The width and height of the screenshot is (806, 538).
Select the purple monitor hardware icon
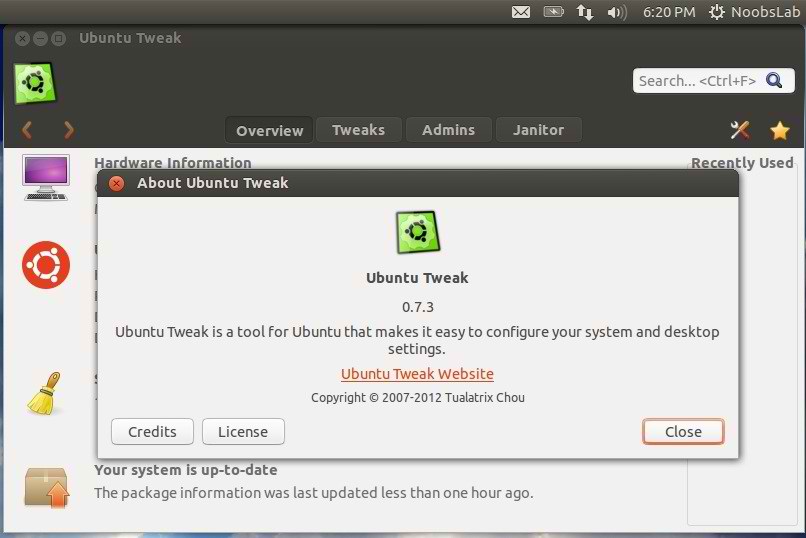coord(46,178)
